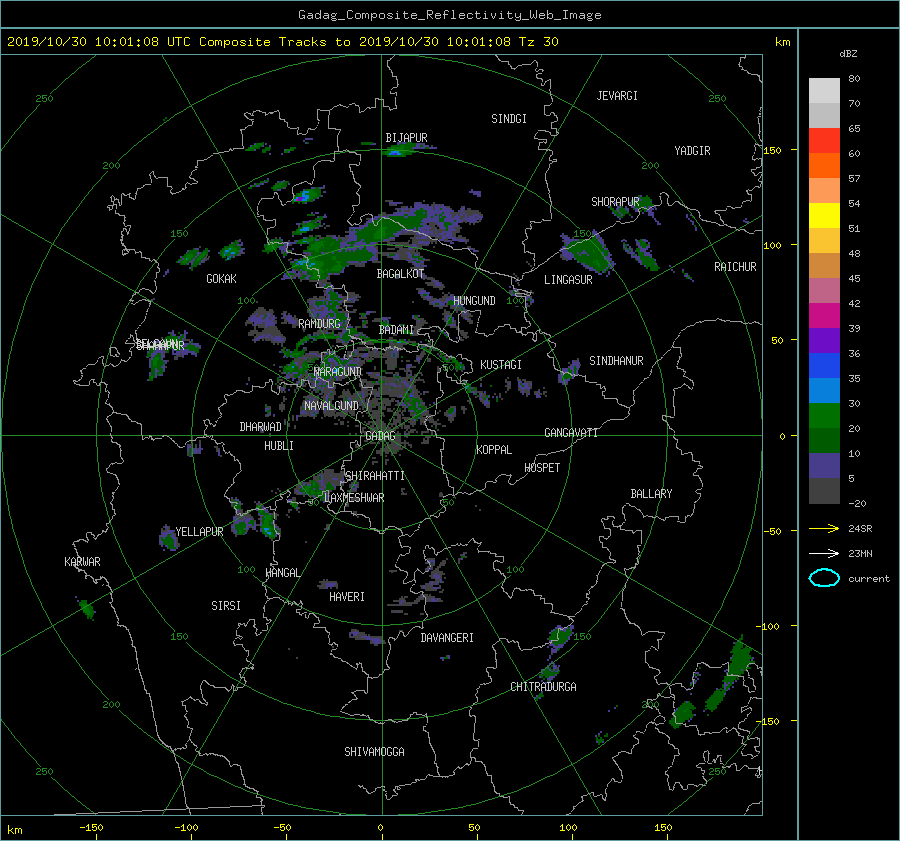Click the HOSPET city label
Viewport: 900px width, 841px height.
pyautogui.click(x=542, y=468)
